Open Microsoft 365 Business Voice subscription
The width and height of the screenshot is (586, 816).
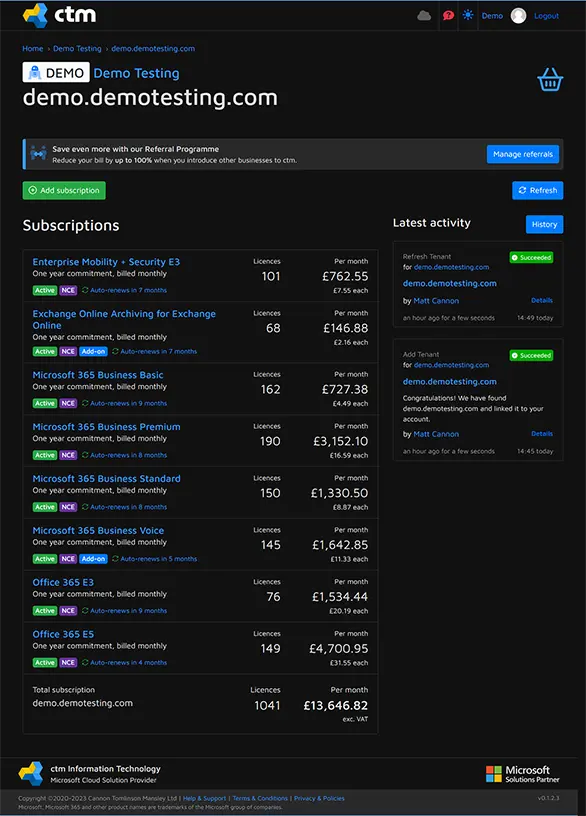[98, 530]
